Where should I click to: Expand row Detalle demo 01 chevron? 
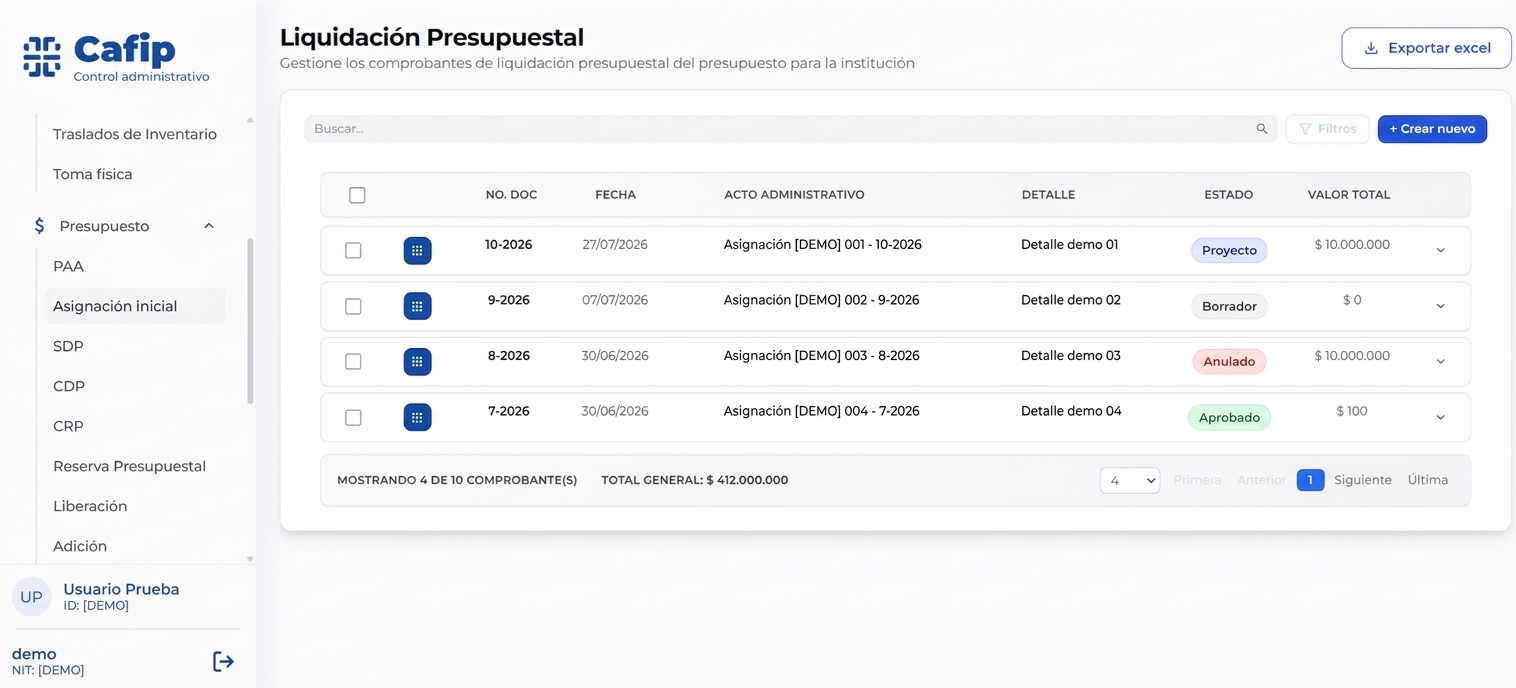point(1440,251)
